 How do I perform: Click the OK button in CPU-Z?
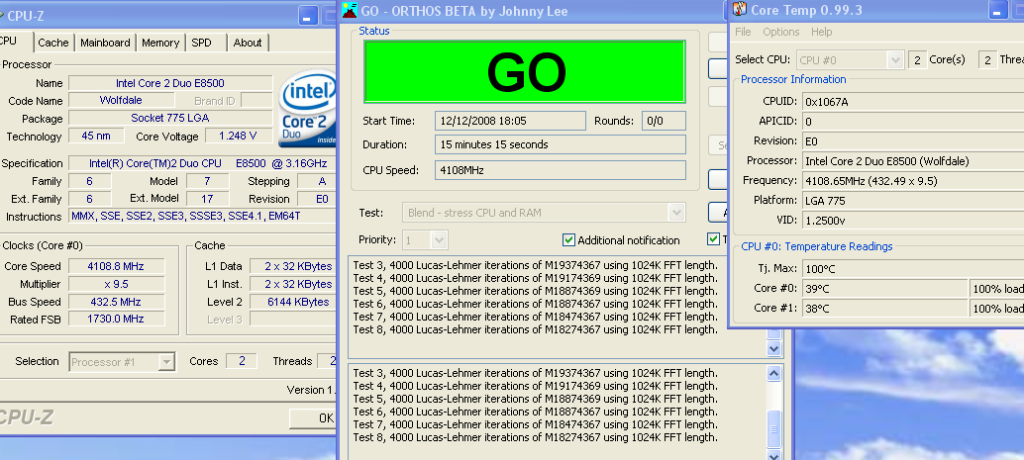[313, 418]
